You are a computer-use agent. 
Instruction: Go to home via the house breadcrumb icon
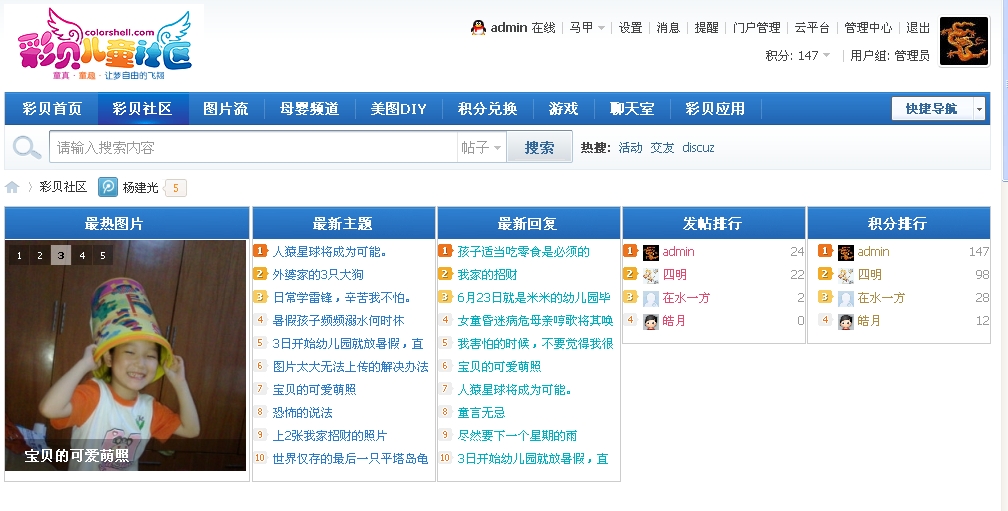(12, 187)
